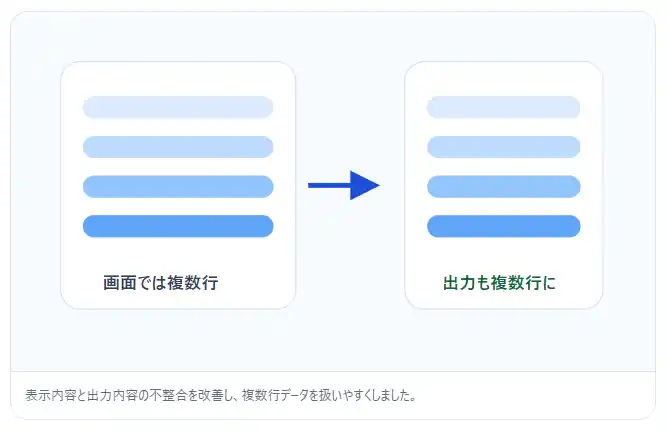Image resolution: width=668 pixels, height=433 pixels.
Task: Click empty space right of the caption text
Action: tap(540, 395)
